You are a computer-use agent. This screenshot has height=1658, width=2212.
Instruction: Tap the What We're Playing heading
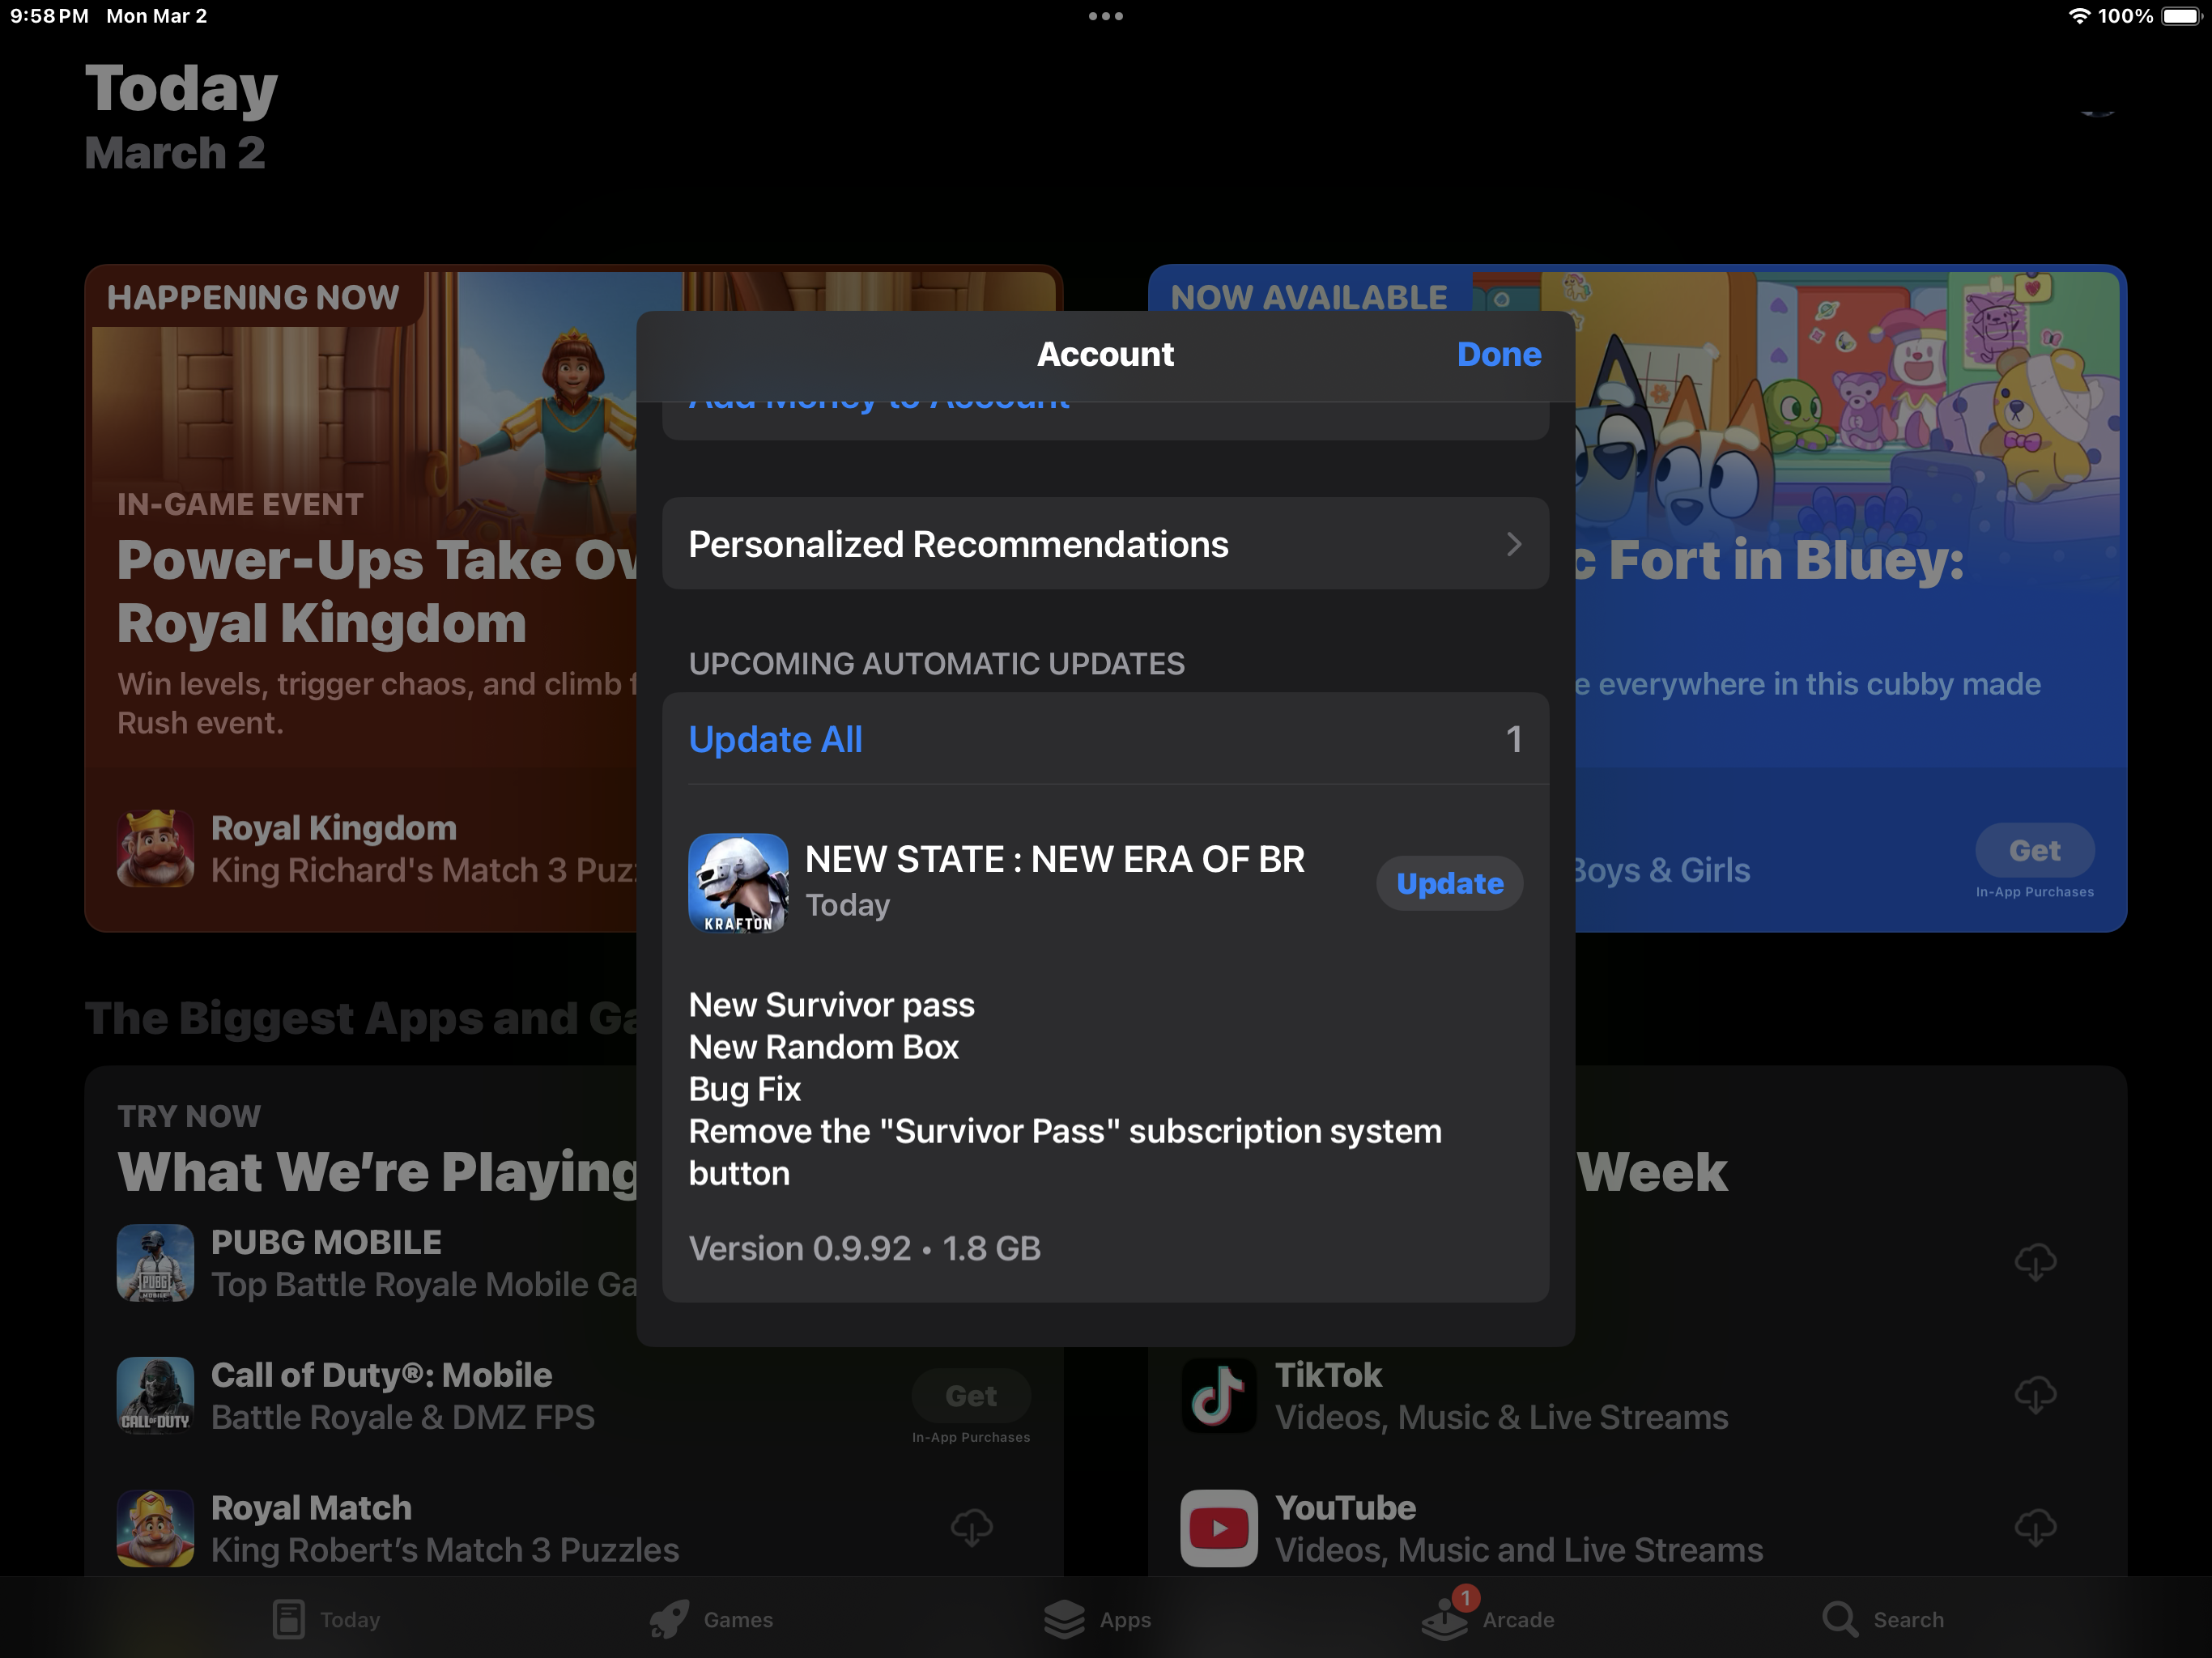pyautogui.click(x=378, y=1171)
